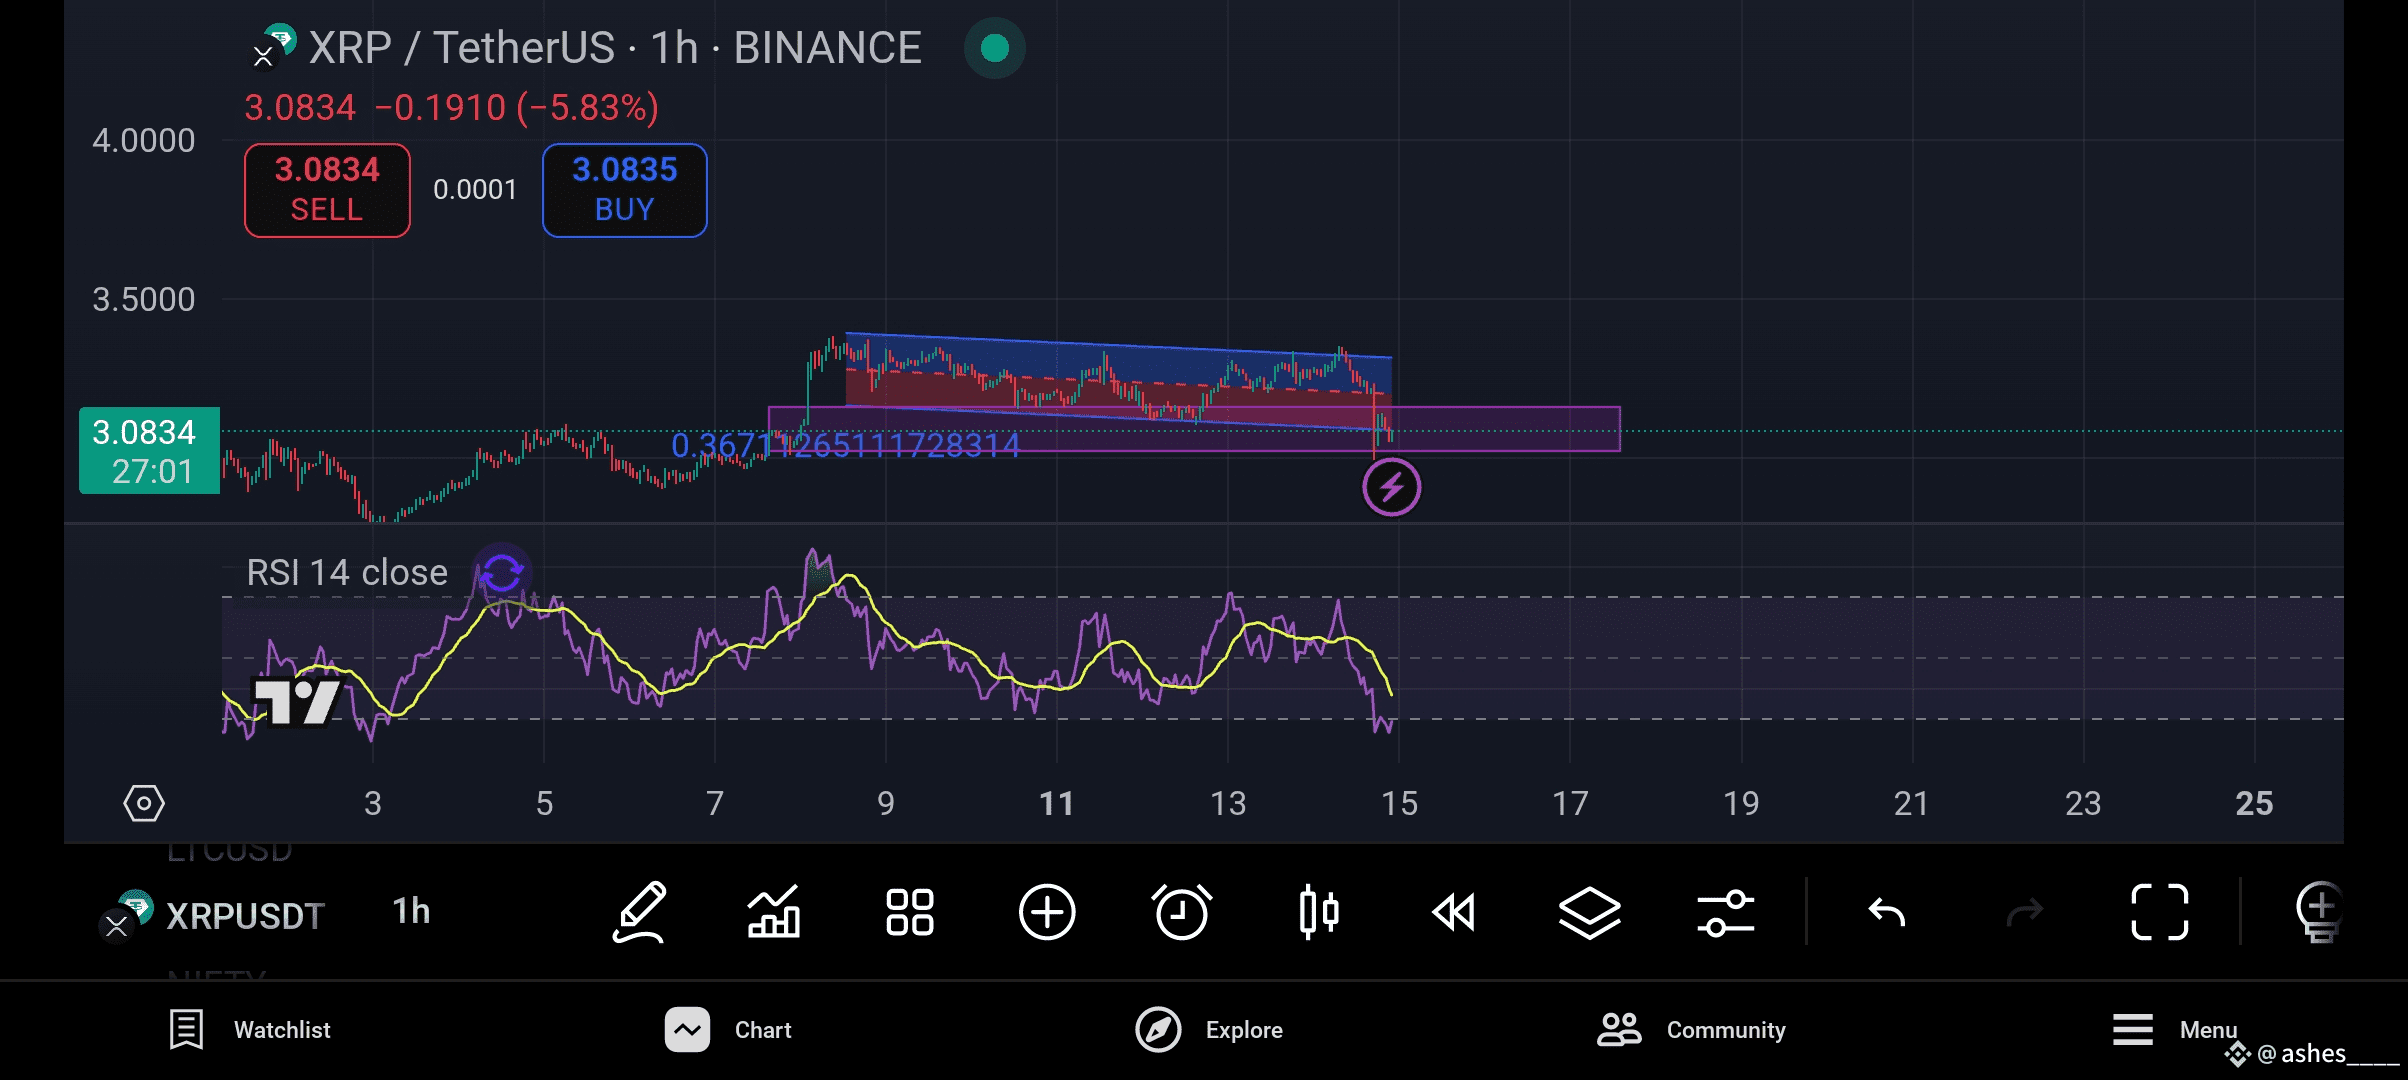The width and height of the screenshot is (2408, 1080).
Task: Select the blue descending channel drawing
Action: (x=1118, y=380)
